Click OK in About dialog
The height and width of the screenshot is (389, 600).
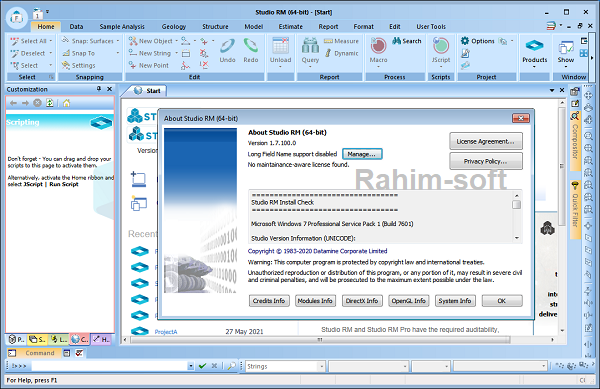[502, 301]
